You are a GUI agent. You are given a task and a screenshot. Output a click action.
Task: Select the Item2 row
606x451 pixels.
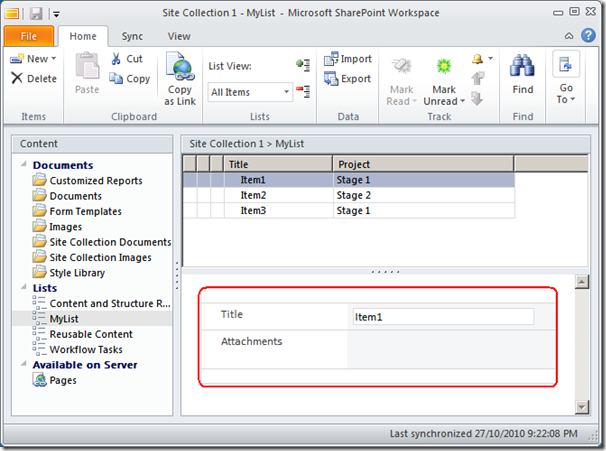[349, 195]
